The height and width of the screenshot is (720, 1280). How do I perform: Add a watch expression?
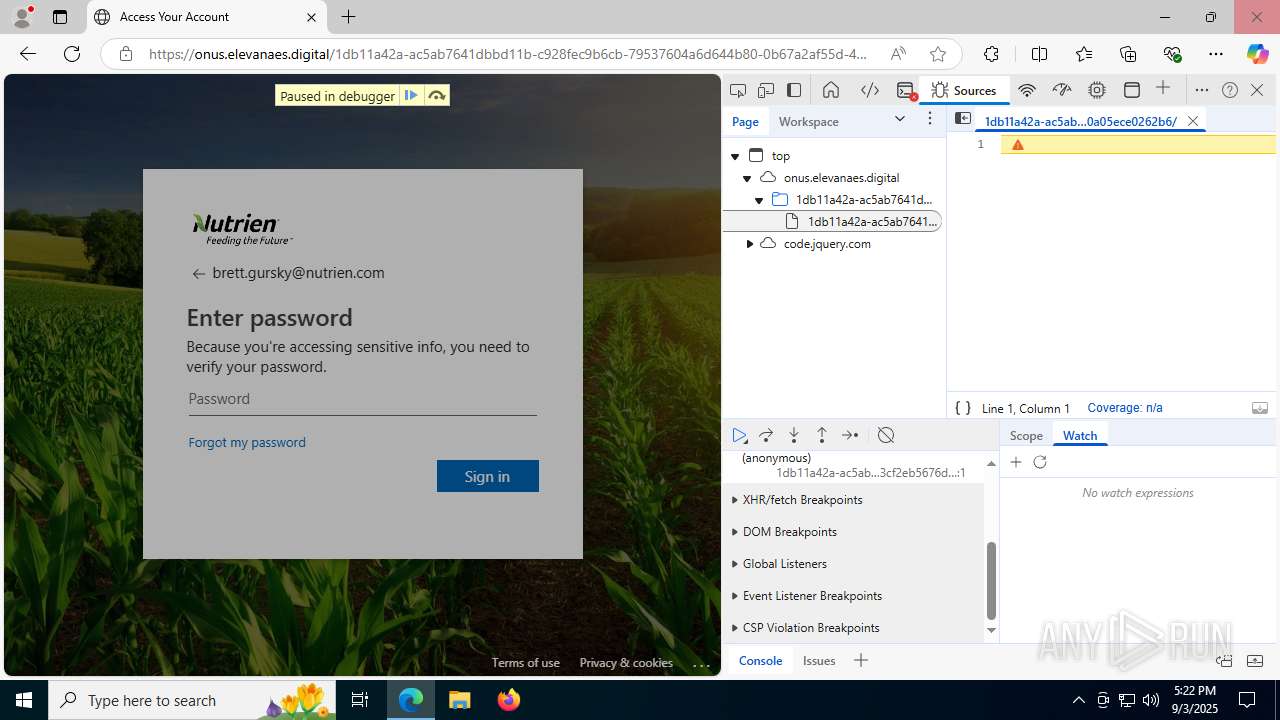1016,462
